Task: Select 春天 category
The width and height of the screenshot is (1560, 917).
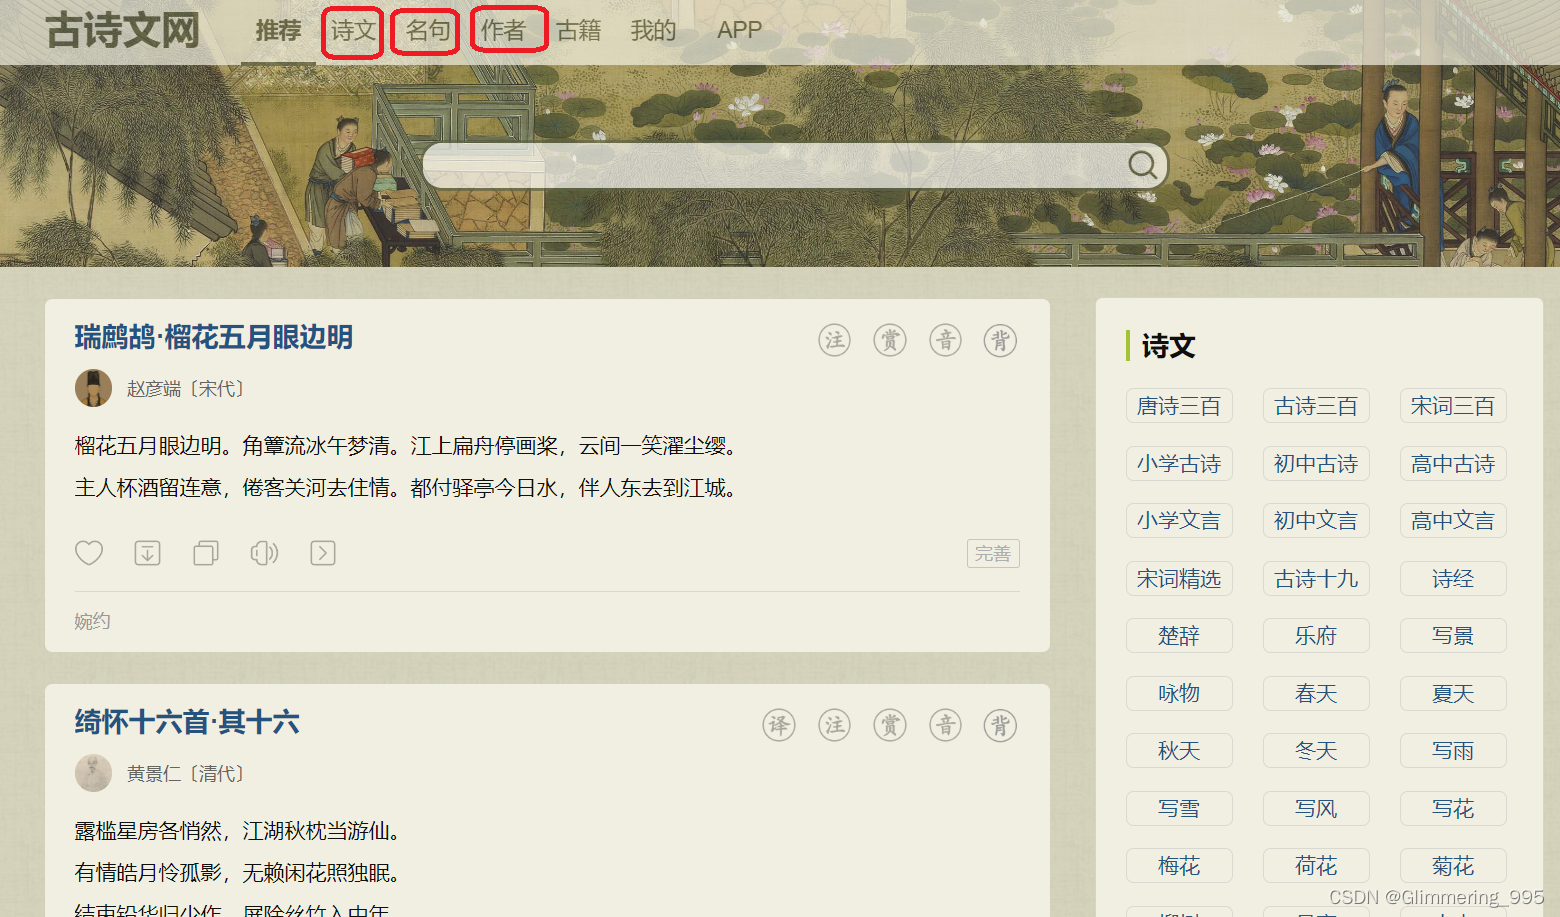Action: (x=1316, y=694)
